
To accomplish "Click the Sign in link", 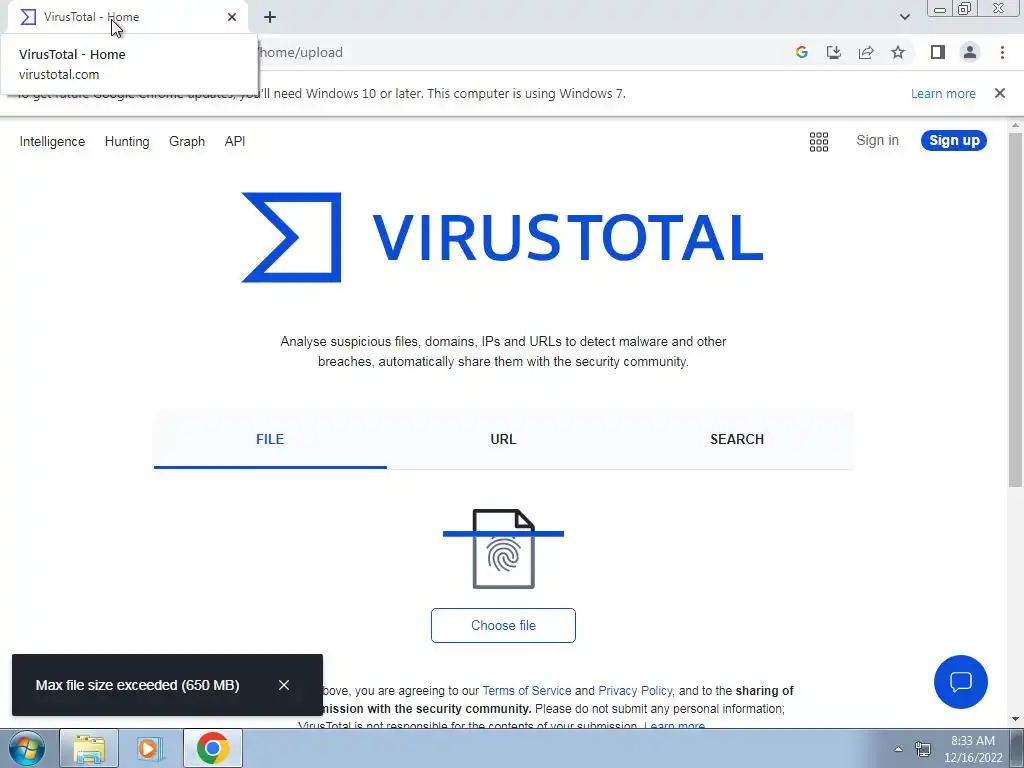I will pos(877,140).
